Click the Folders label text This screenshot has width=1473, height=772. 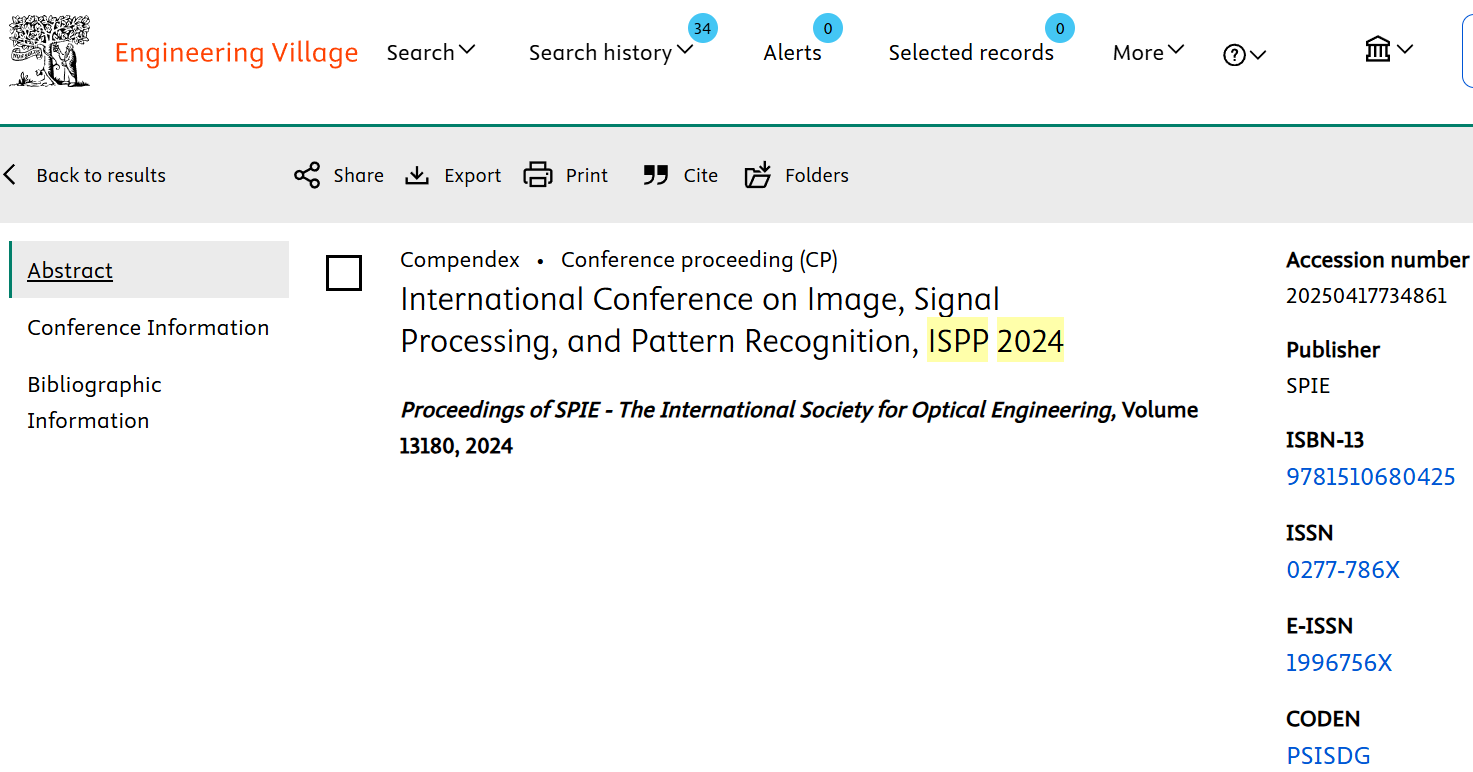[817, 175]
